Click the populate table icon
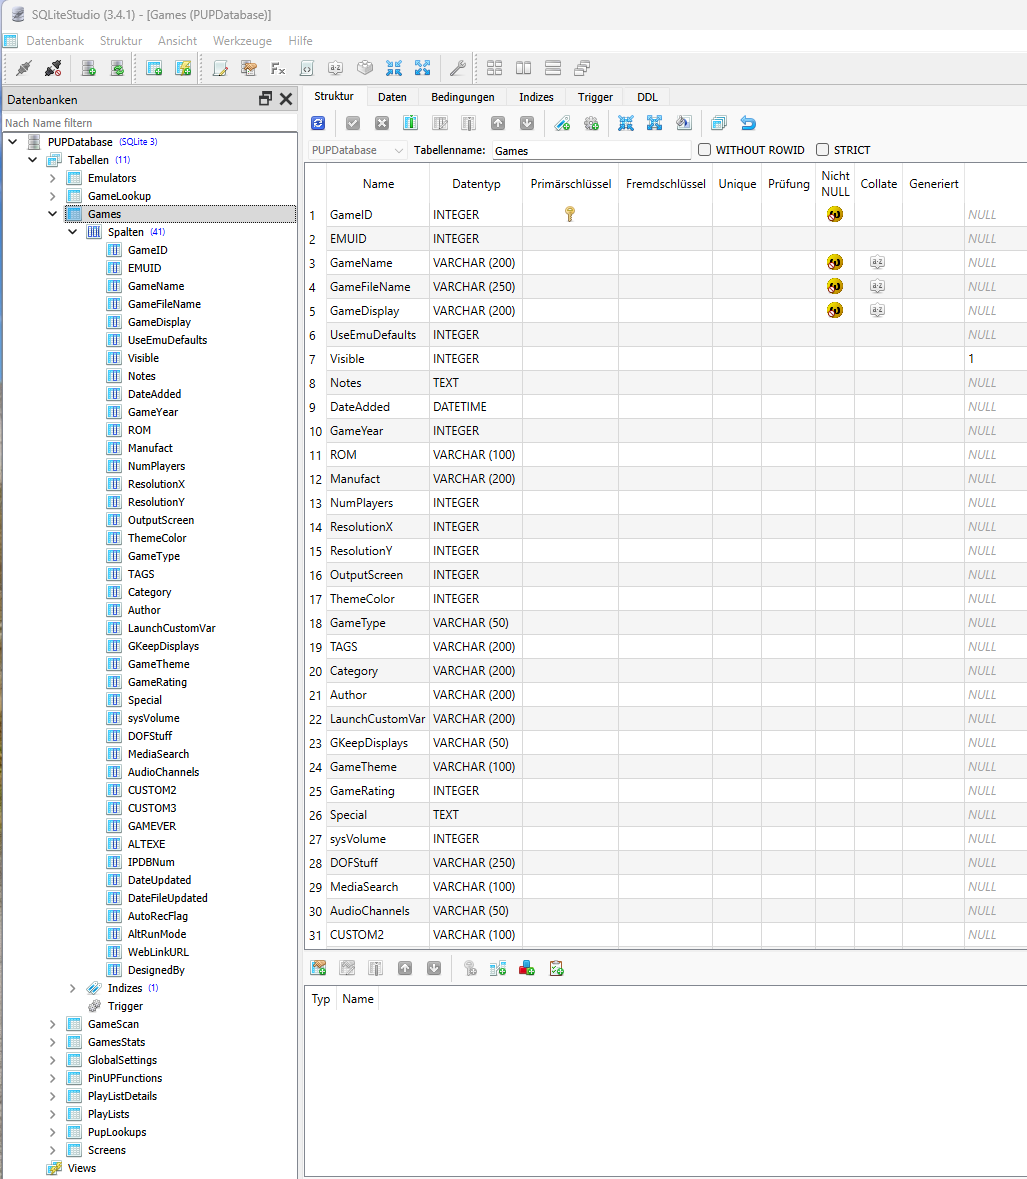 (x=683, y=123)
